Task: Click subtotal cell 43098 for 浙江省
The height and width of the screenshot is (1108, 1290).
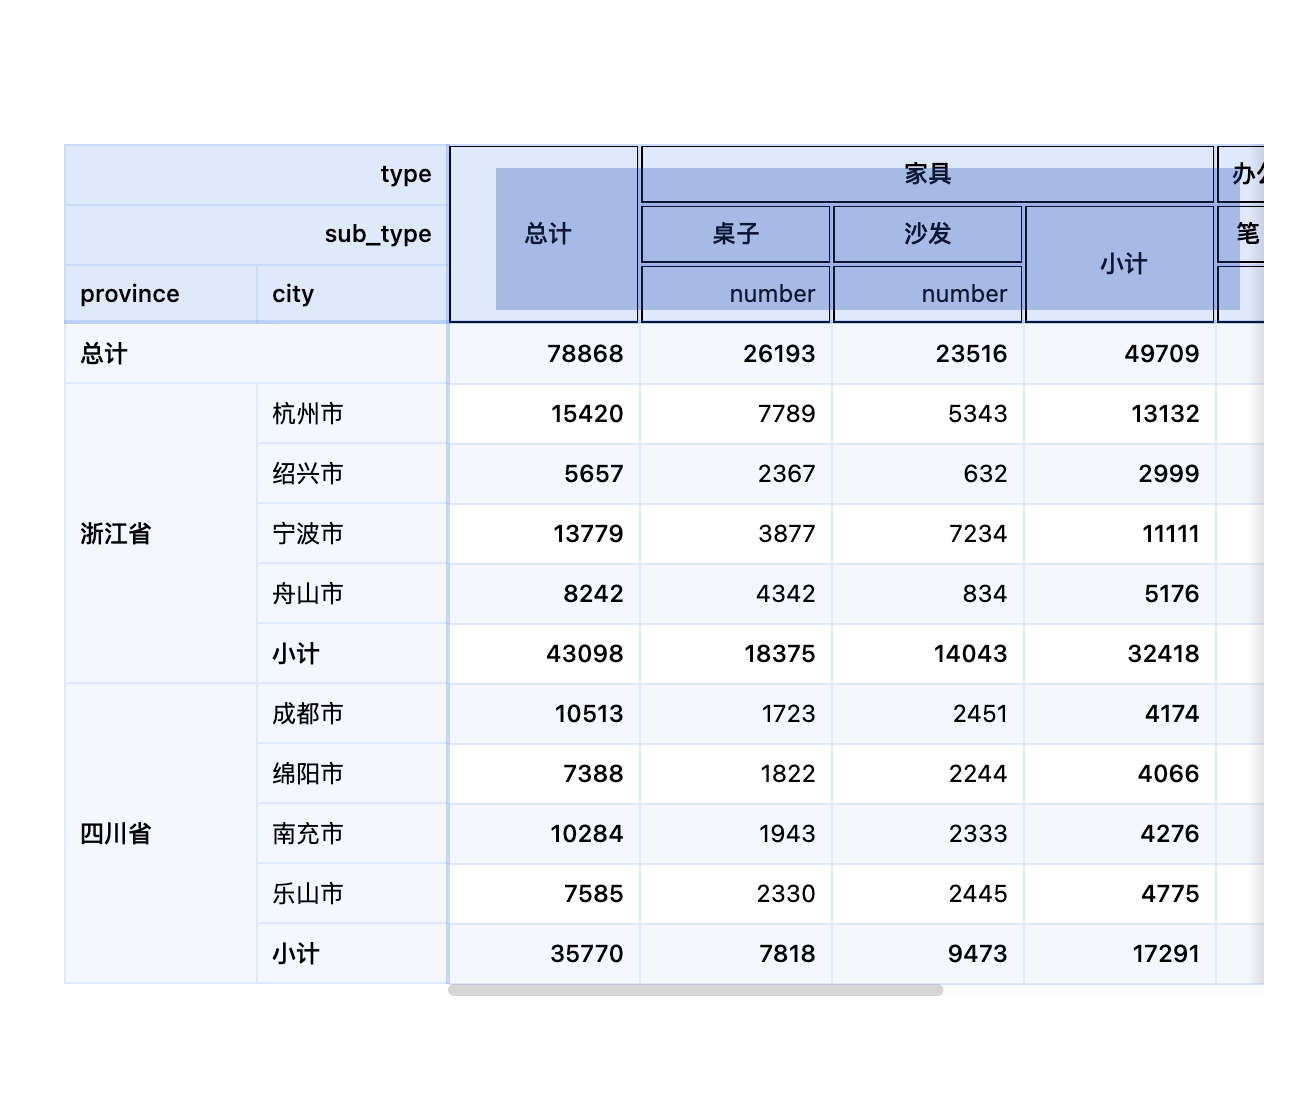Action: (x=544, y=654)
